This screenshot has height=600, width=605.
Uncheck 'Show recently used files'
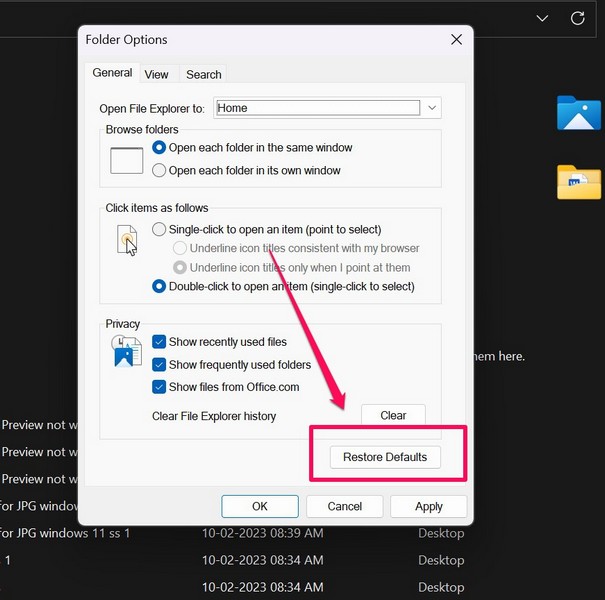click(x=159, y=343)
